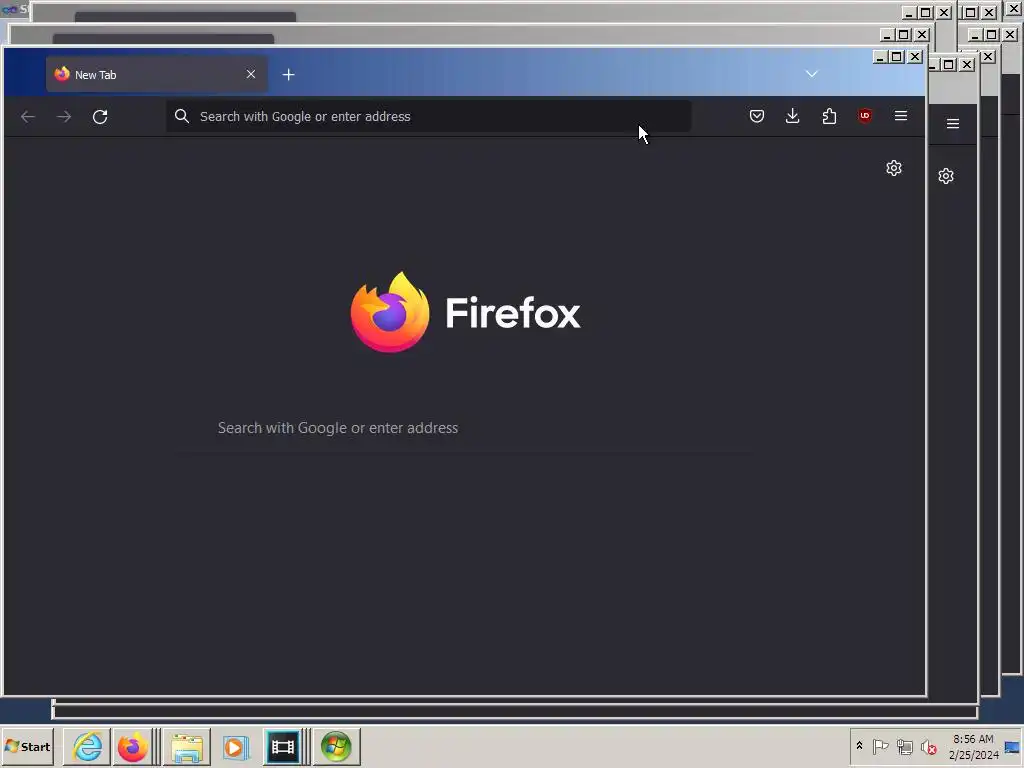This screenshot has width=1024, height=768.
Task: Select the New Tab tab
Action: [x=157, y=74]
